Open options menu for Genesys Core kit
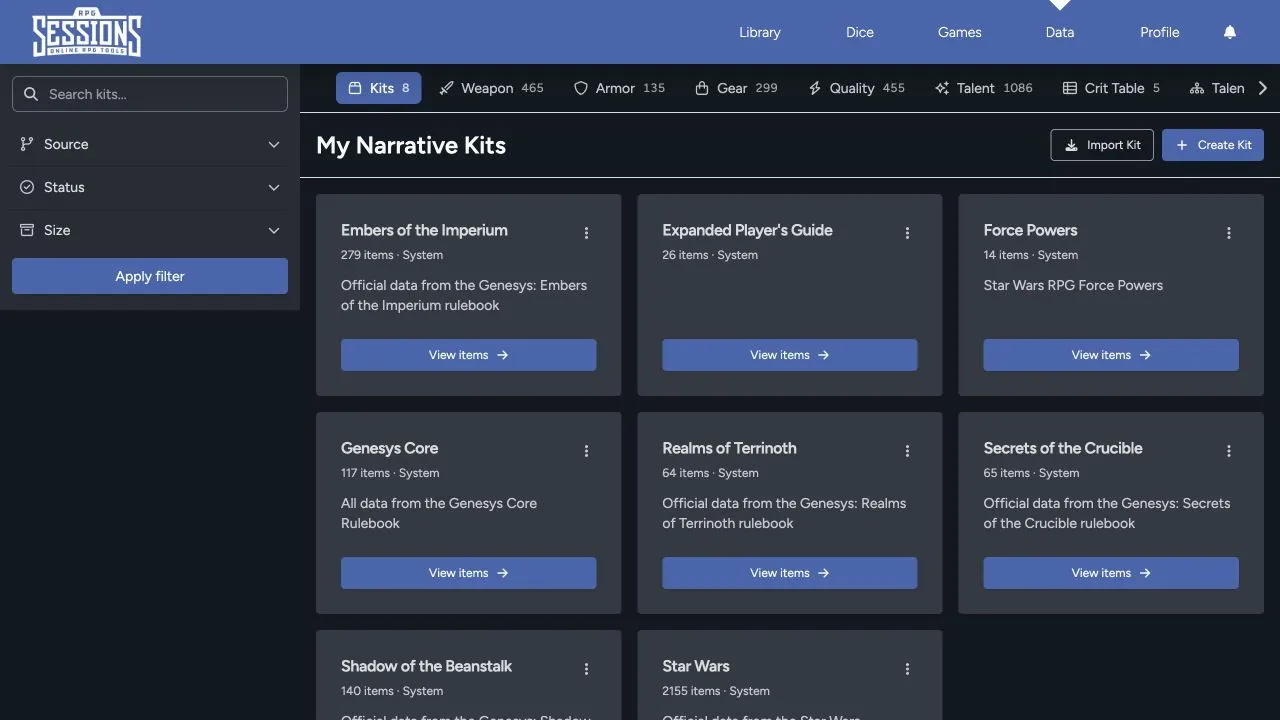This screenshot has height=720, width=1280. [x=586, y=451]
